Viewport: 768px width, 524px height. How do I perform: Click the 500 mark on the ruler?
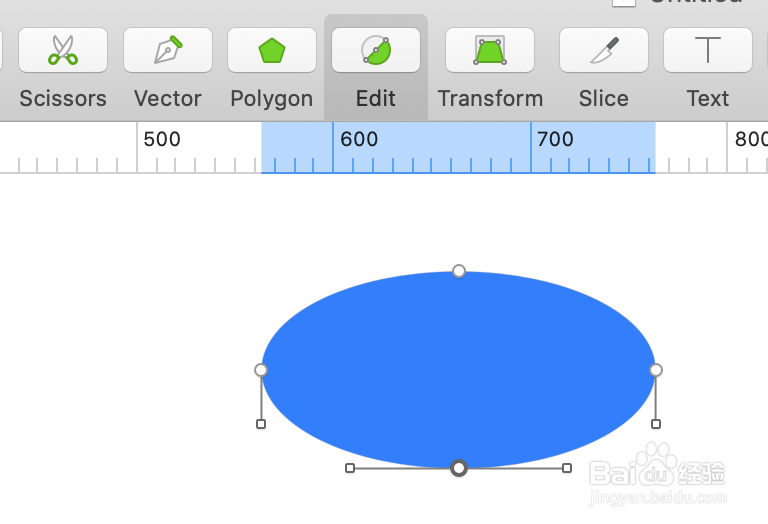pyautogui.click(x=161, y=140)
